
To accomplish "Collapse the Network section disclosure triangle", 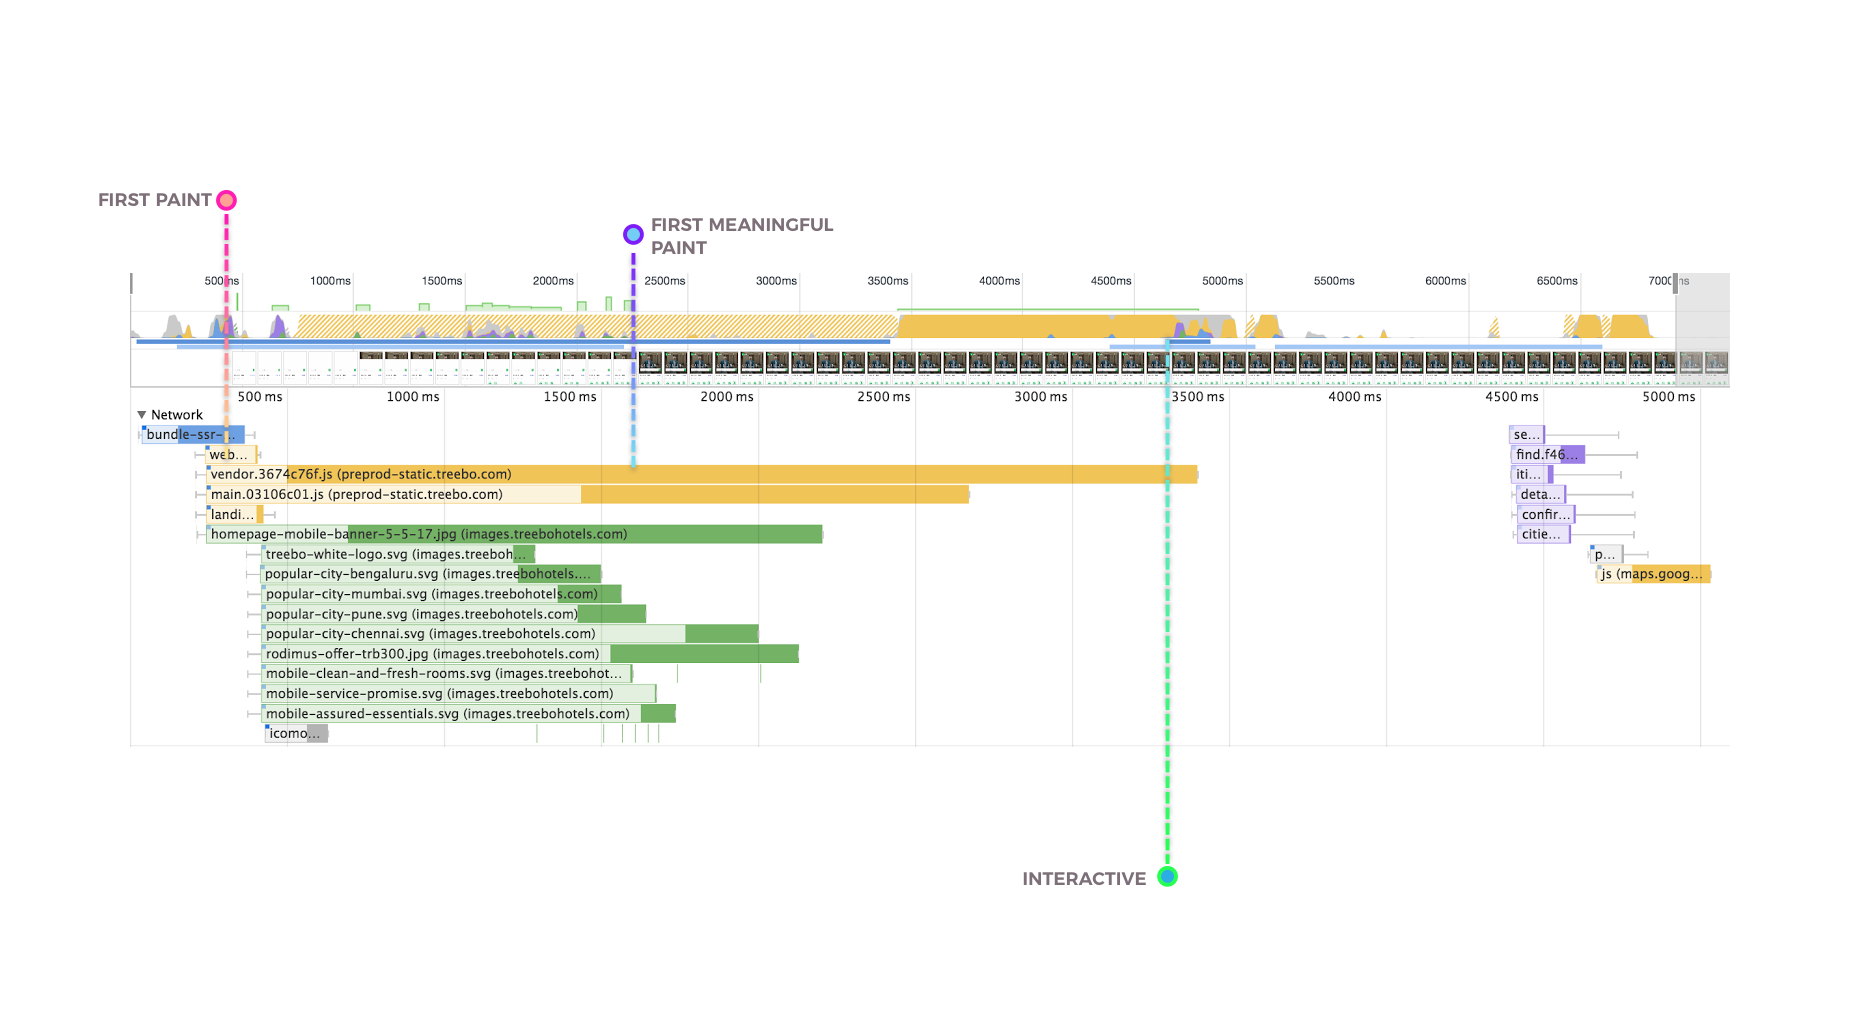I will pos(142,415).
